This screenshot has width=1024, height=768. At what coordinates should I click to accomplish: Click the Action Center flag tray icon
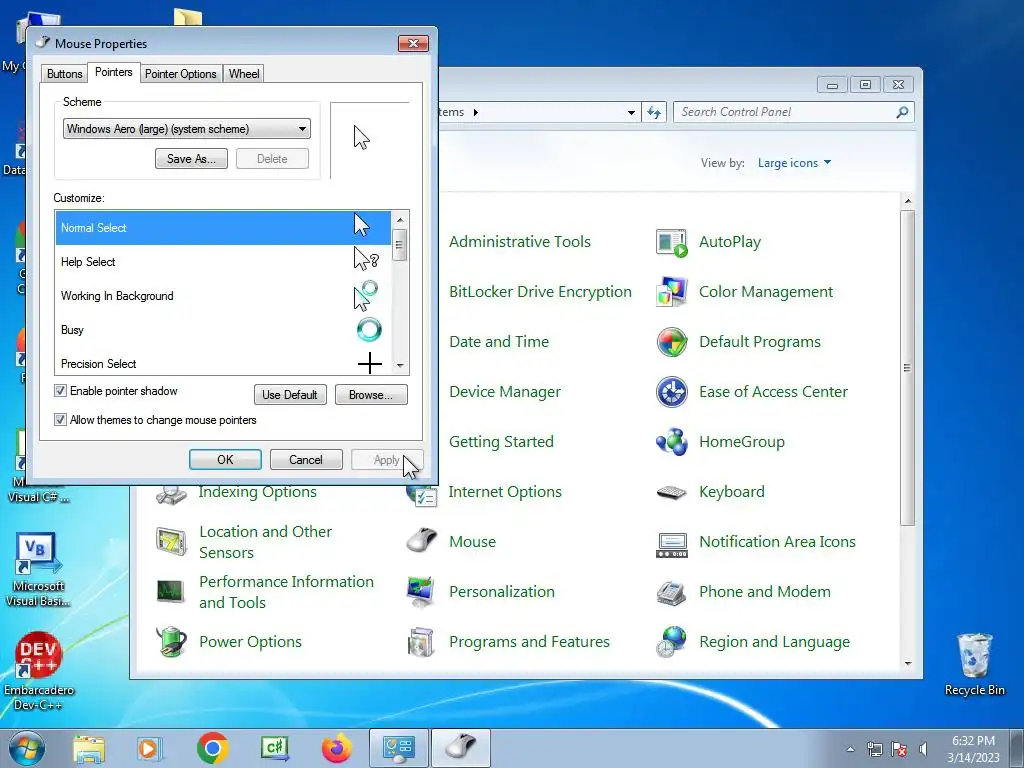[899, 749]
